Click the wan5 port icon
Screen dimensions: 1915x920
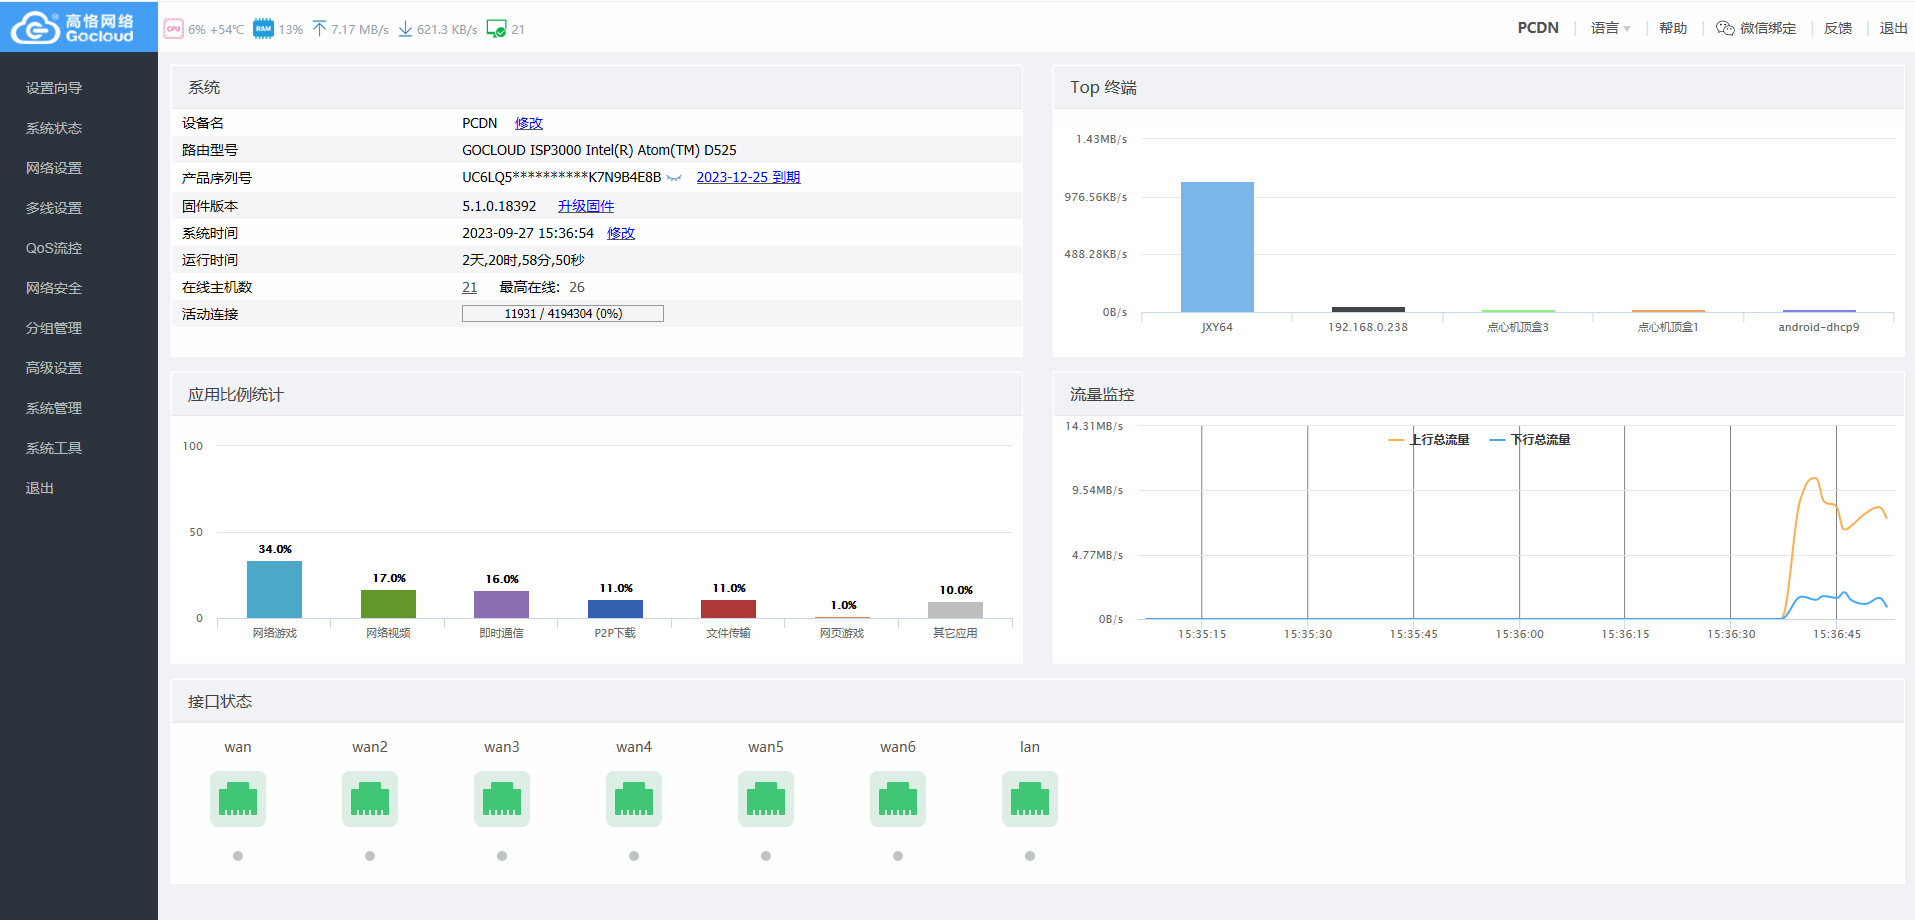coord(765,799)
